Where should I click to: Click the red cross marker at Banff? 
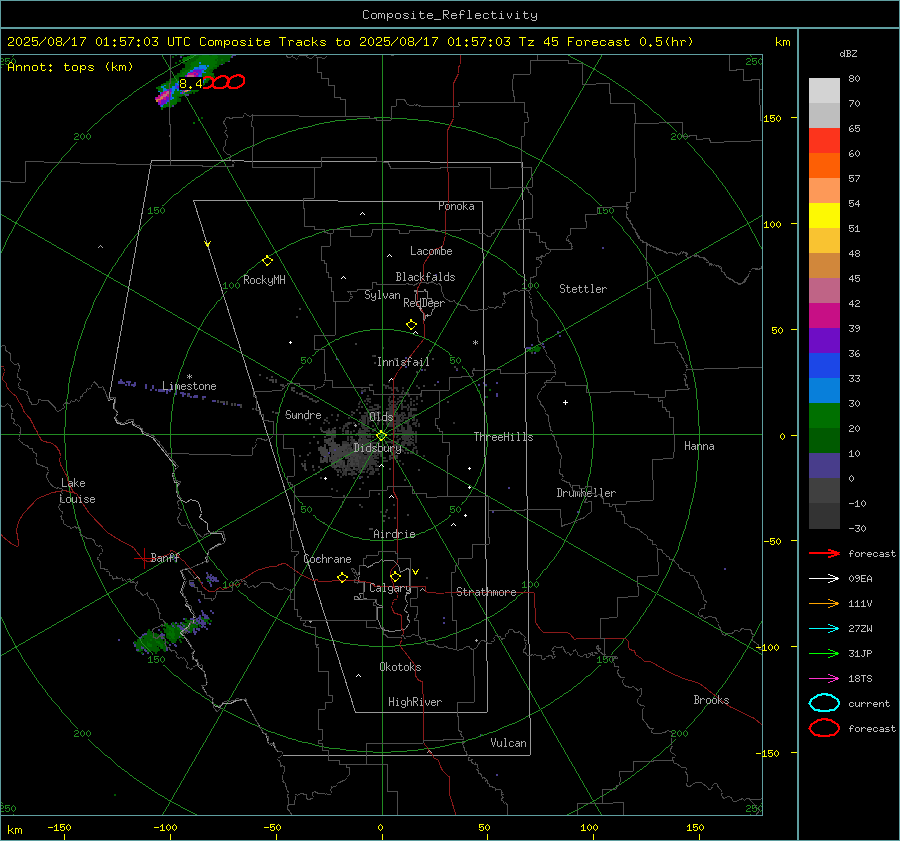pos(143,558)
